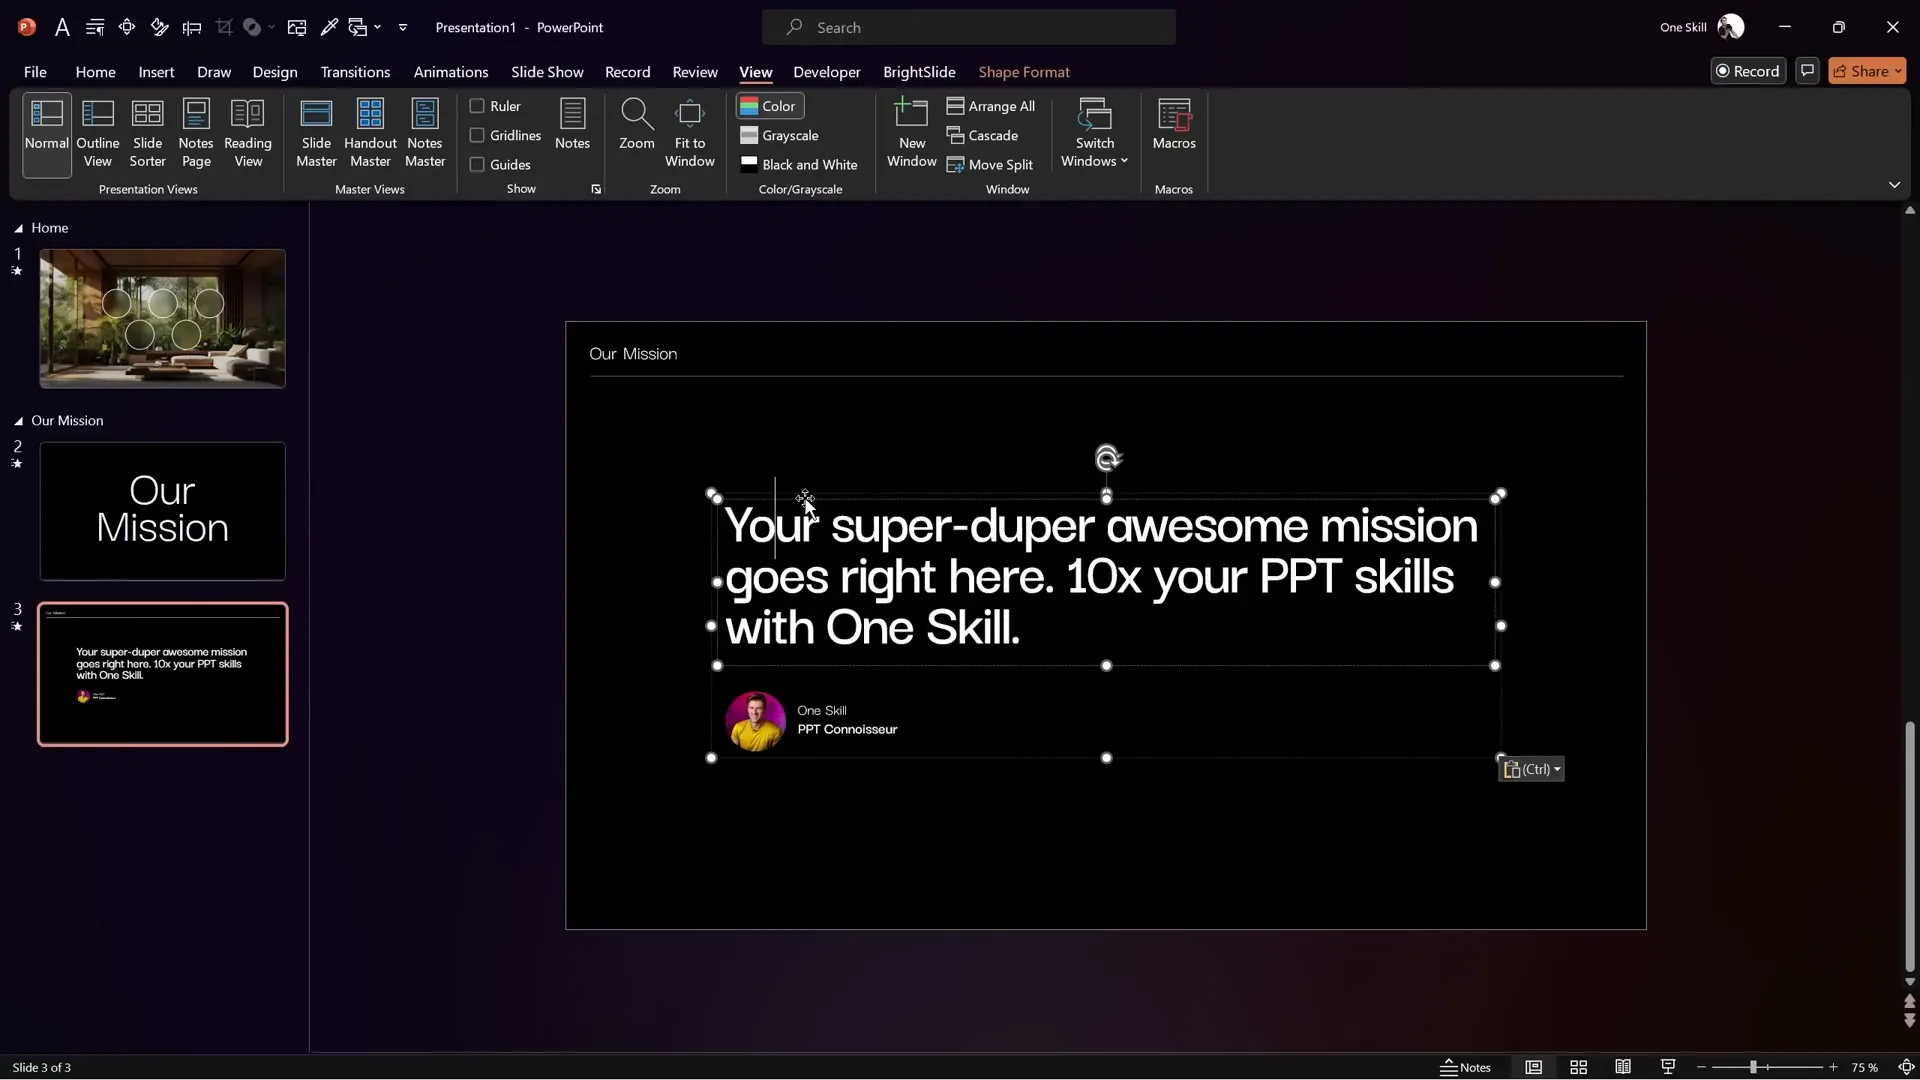The width and height of the screenshot is (1920, 1080).
Task: Enable the Guides checkbox
Action: coord(477,164)
